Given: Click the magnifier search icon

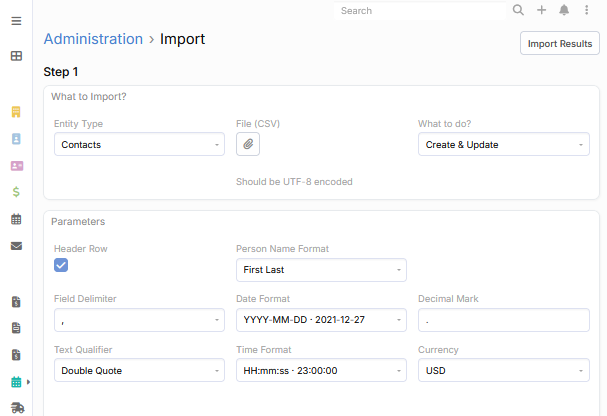Looking at the screenshot, I should tap(518, 11).
